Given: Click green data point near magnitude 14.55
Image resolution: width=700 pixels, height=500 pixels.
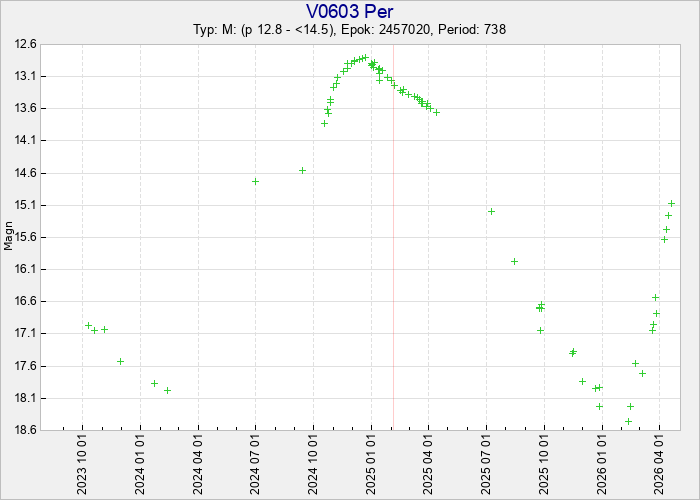Looking at the screenshot, I should (x=302, y=170).
